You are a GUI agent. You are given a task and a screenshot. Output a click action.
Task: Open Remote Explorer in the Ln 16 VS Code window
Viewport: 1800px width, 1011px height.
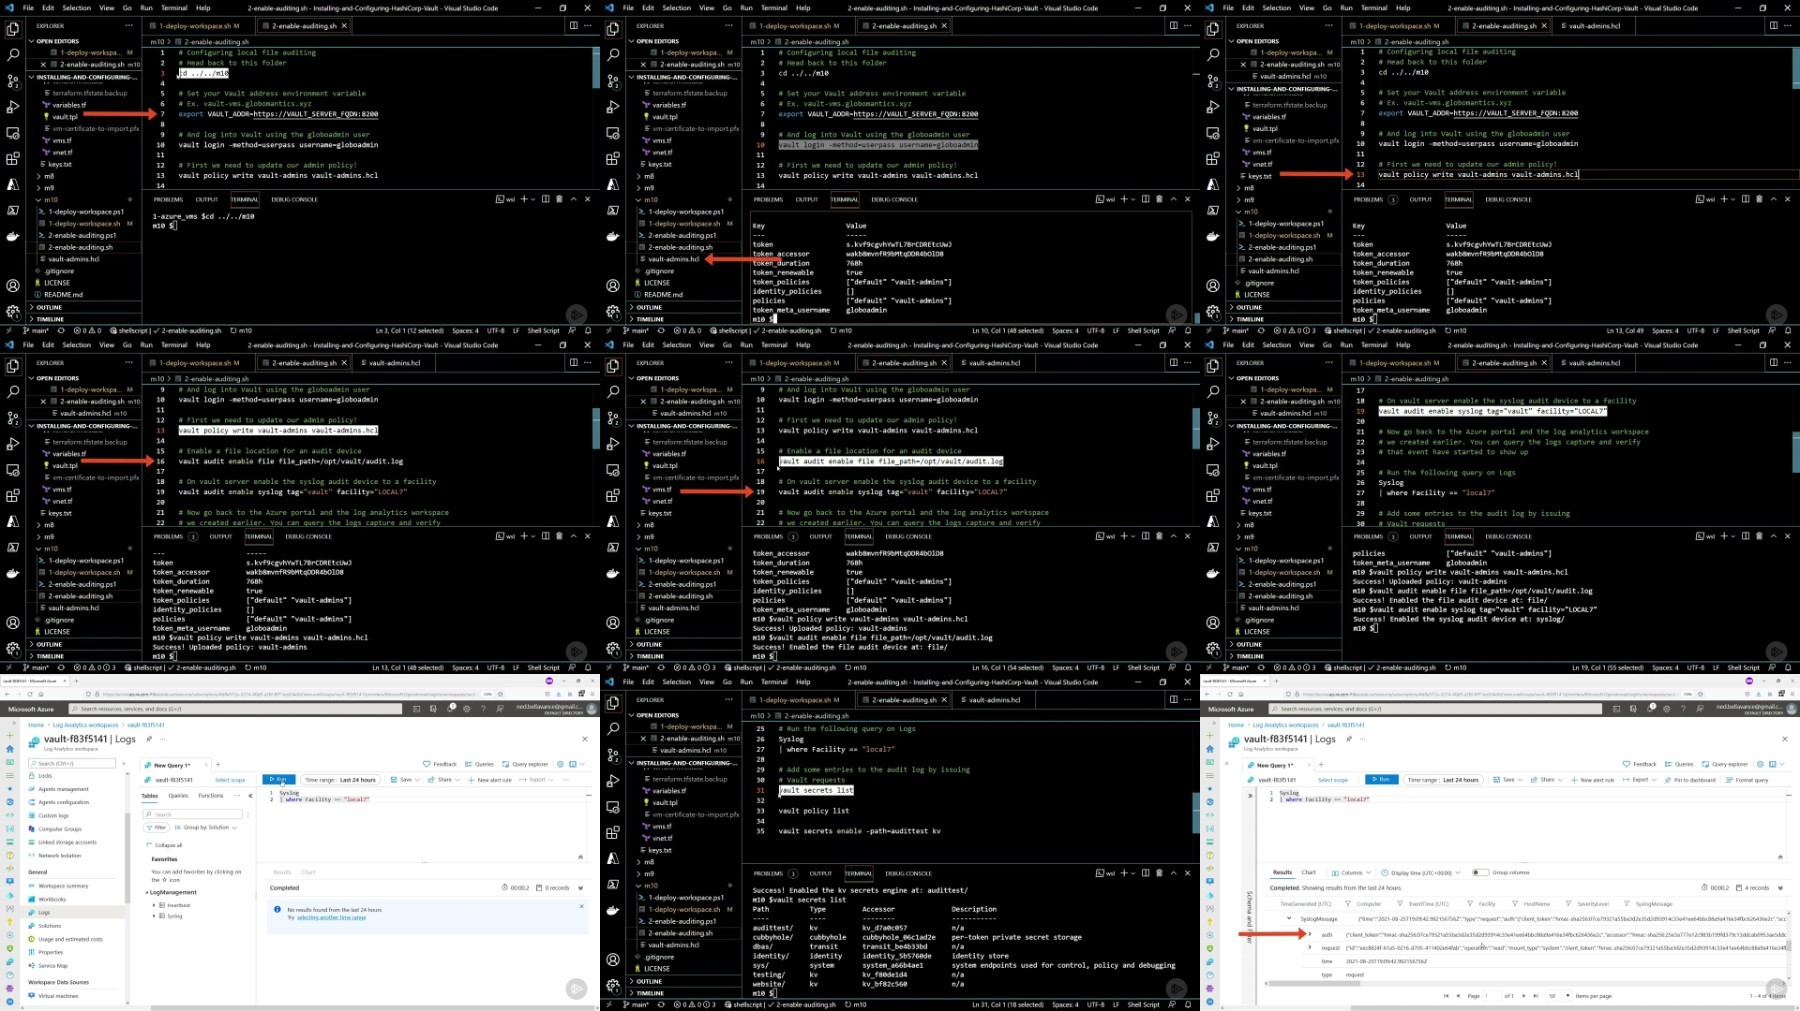click(613, 470)
